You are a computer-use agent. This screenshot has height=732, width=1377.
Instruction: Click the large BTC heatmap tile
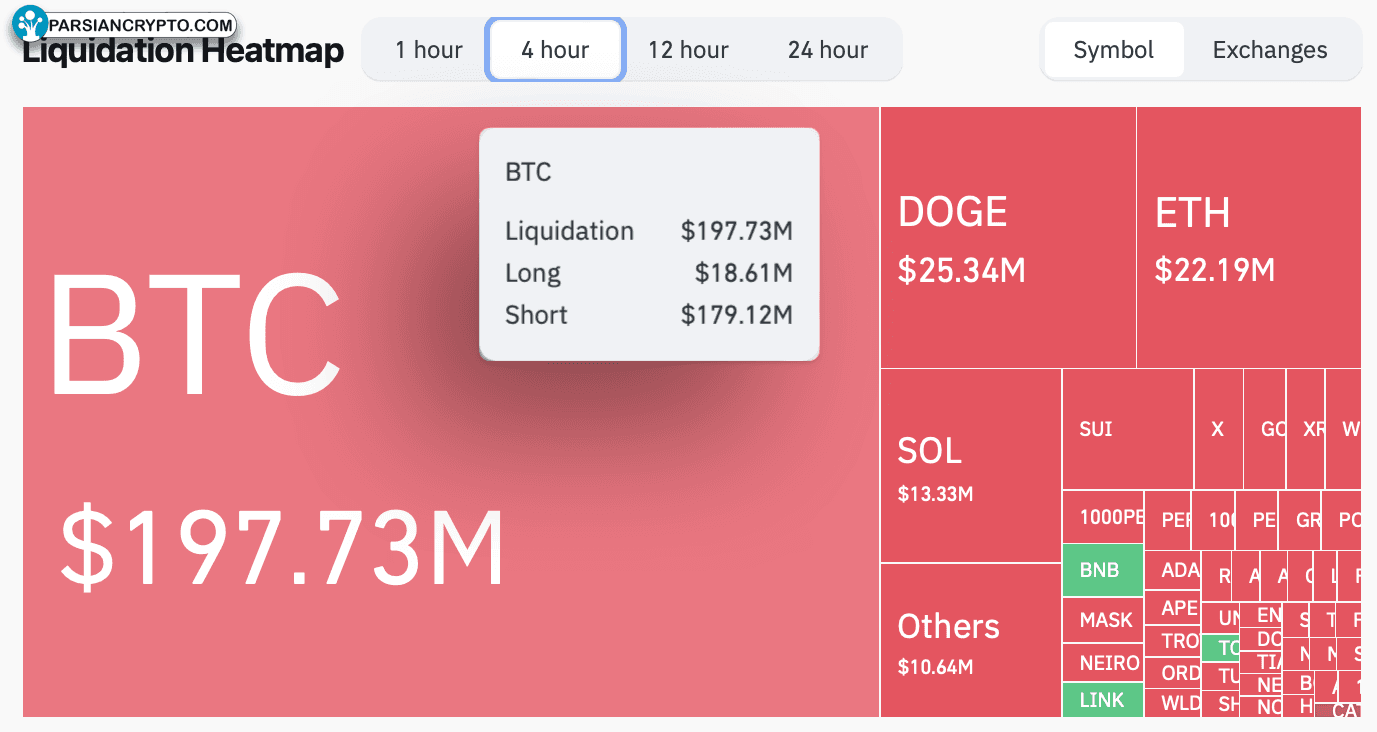pyautogui.click(x=451, y=412)
